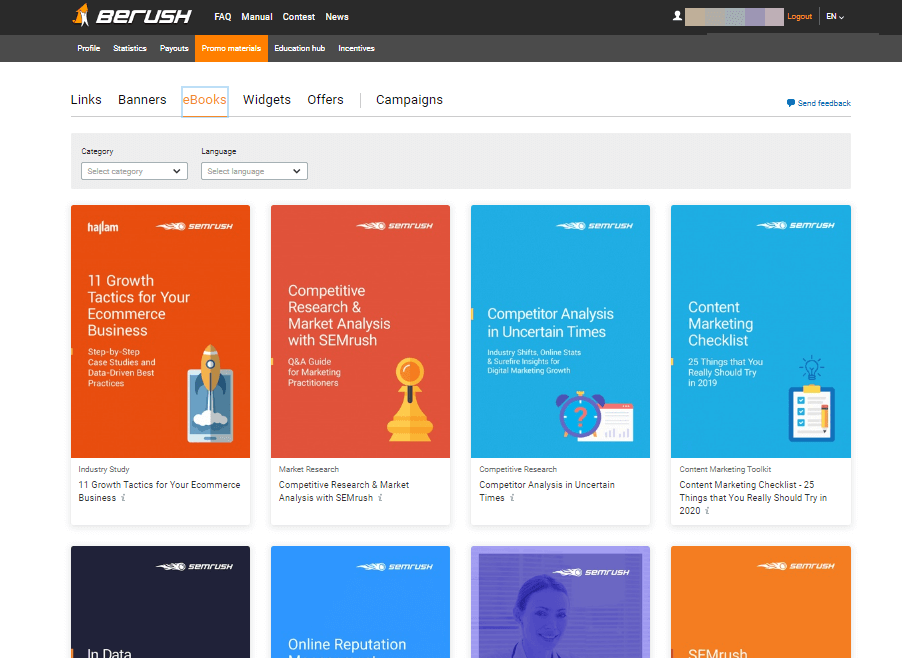Click the orange SEMrush ebook cover in bottom row
Image resolution: width=902 pixels, height=658 pixels.
[760, 602]
